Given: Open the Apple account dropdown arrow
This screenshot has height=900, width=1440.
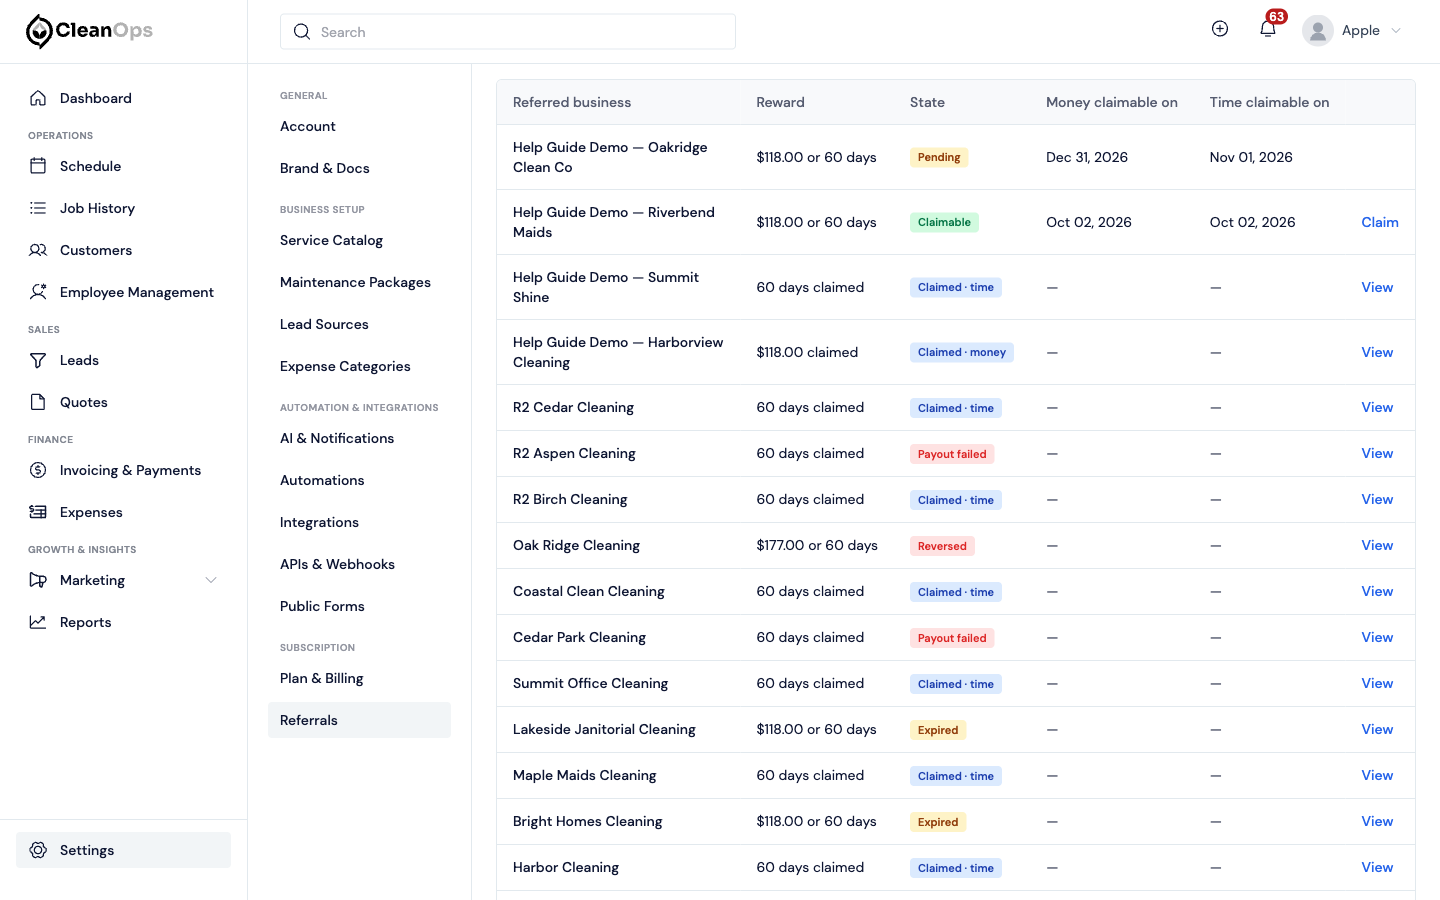Looking at the screenshot, I should (x=1396, y=31).
